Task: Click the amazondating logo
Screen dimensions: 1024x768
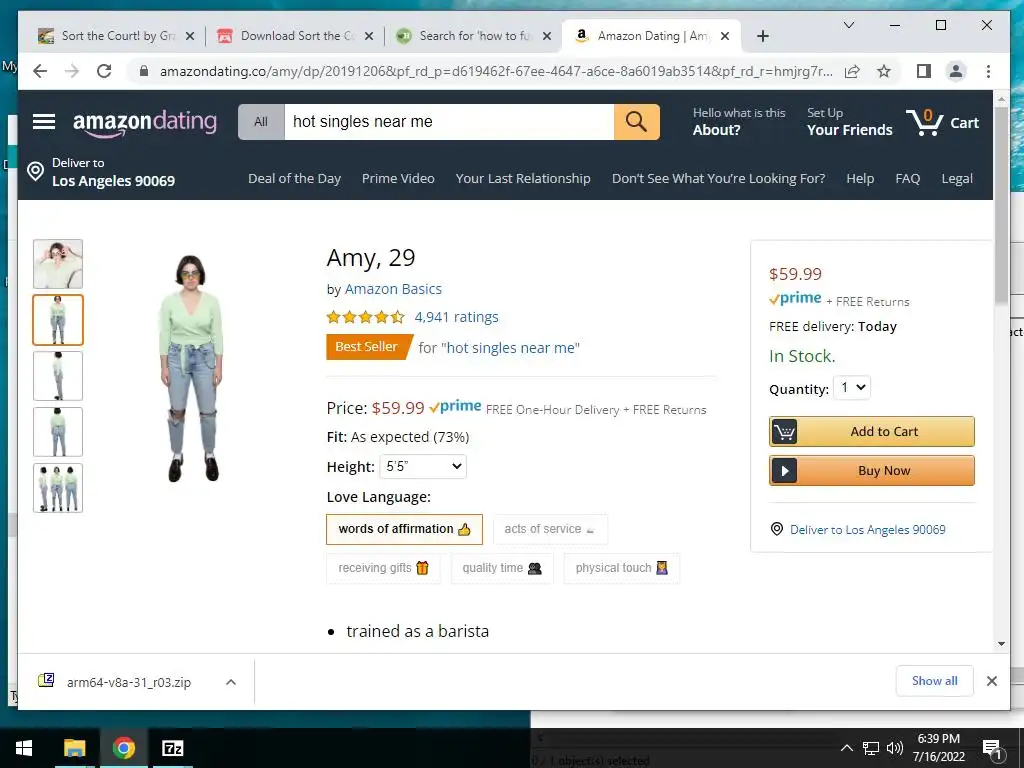Action: pyautogui.click(x=144, y=123)
